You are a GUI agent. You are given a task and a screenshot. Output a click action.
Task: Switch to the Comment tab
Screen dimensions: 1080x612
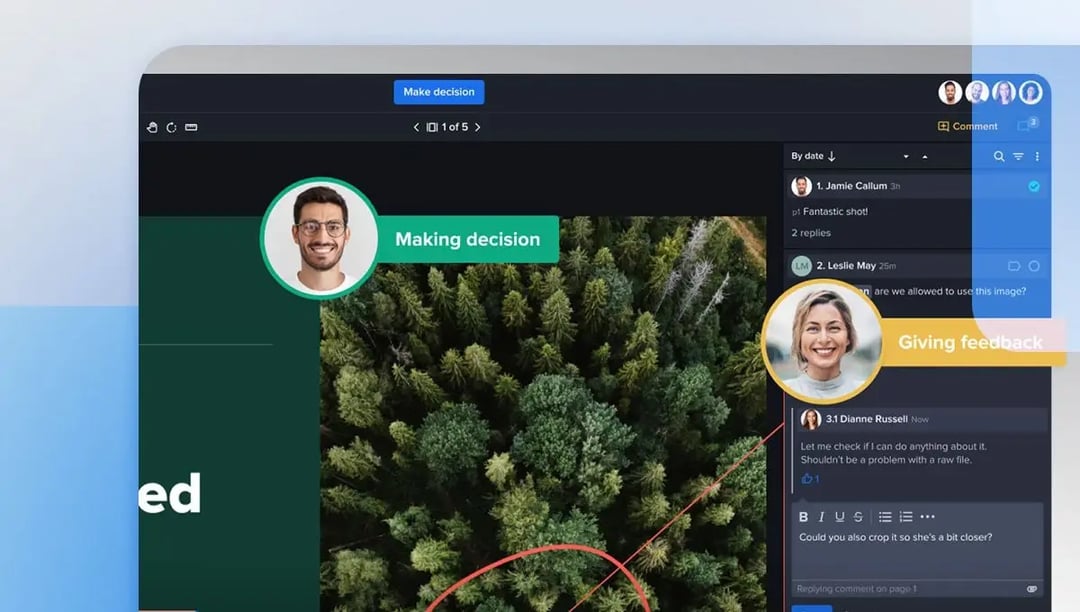pos(967,126)
